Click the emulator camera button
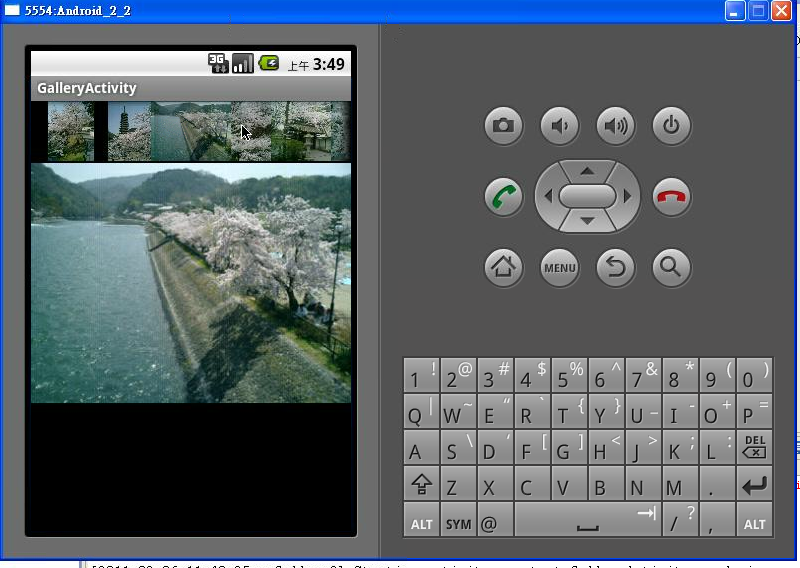The height and width of the screenshot is (568, 800). (504, 126)
